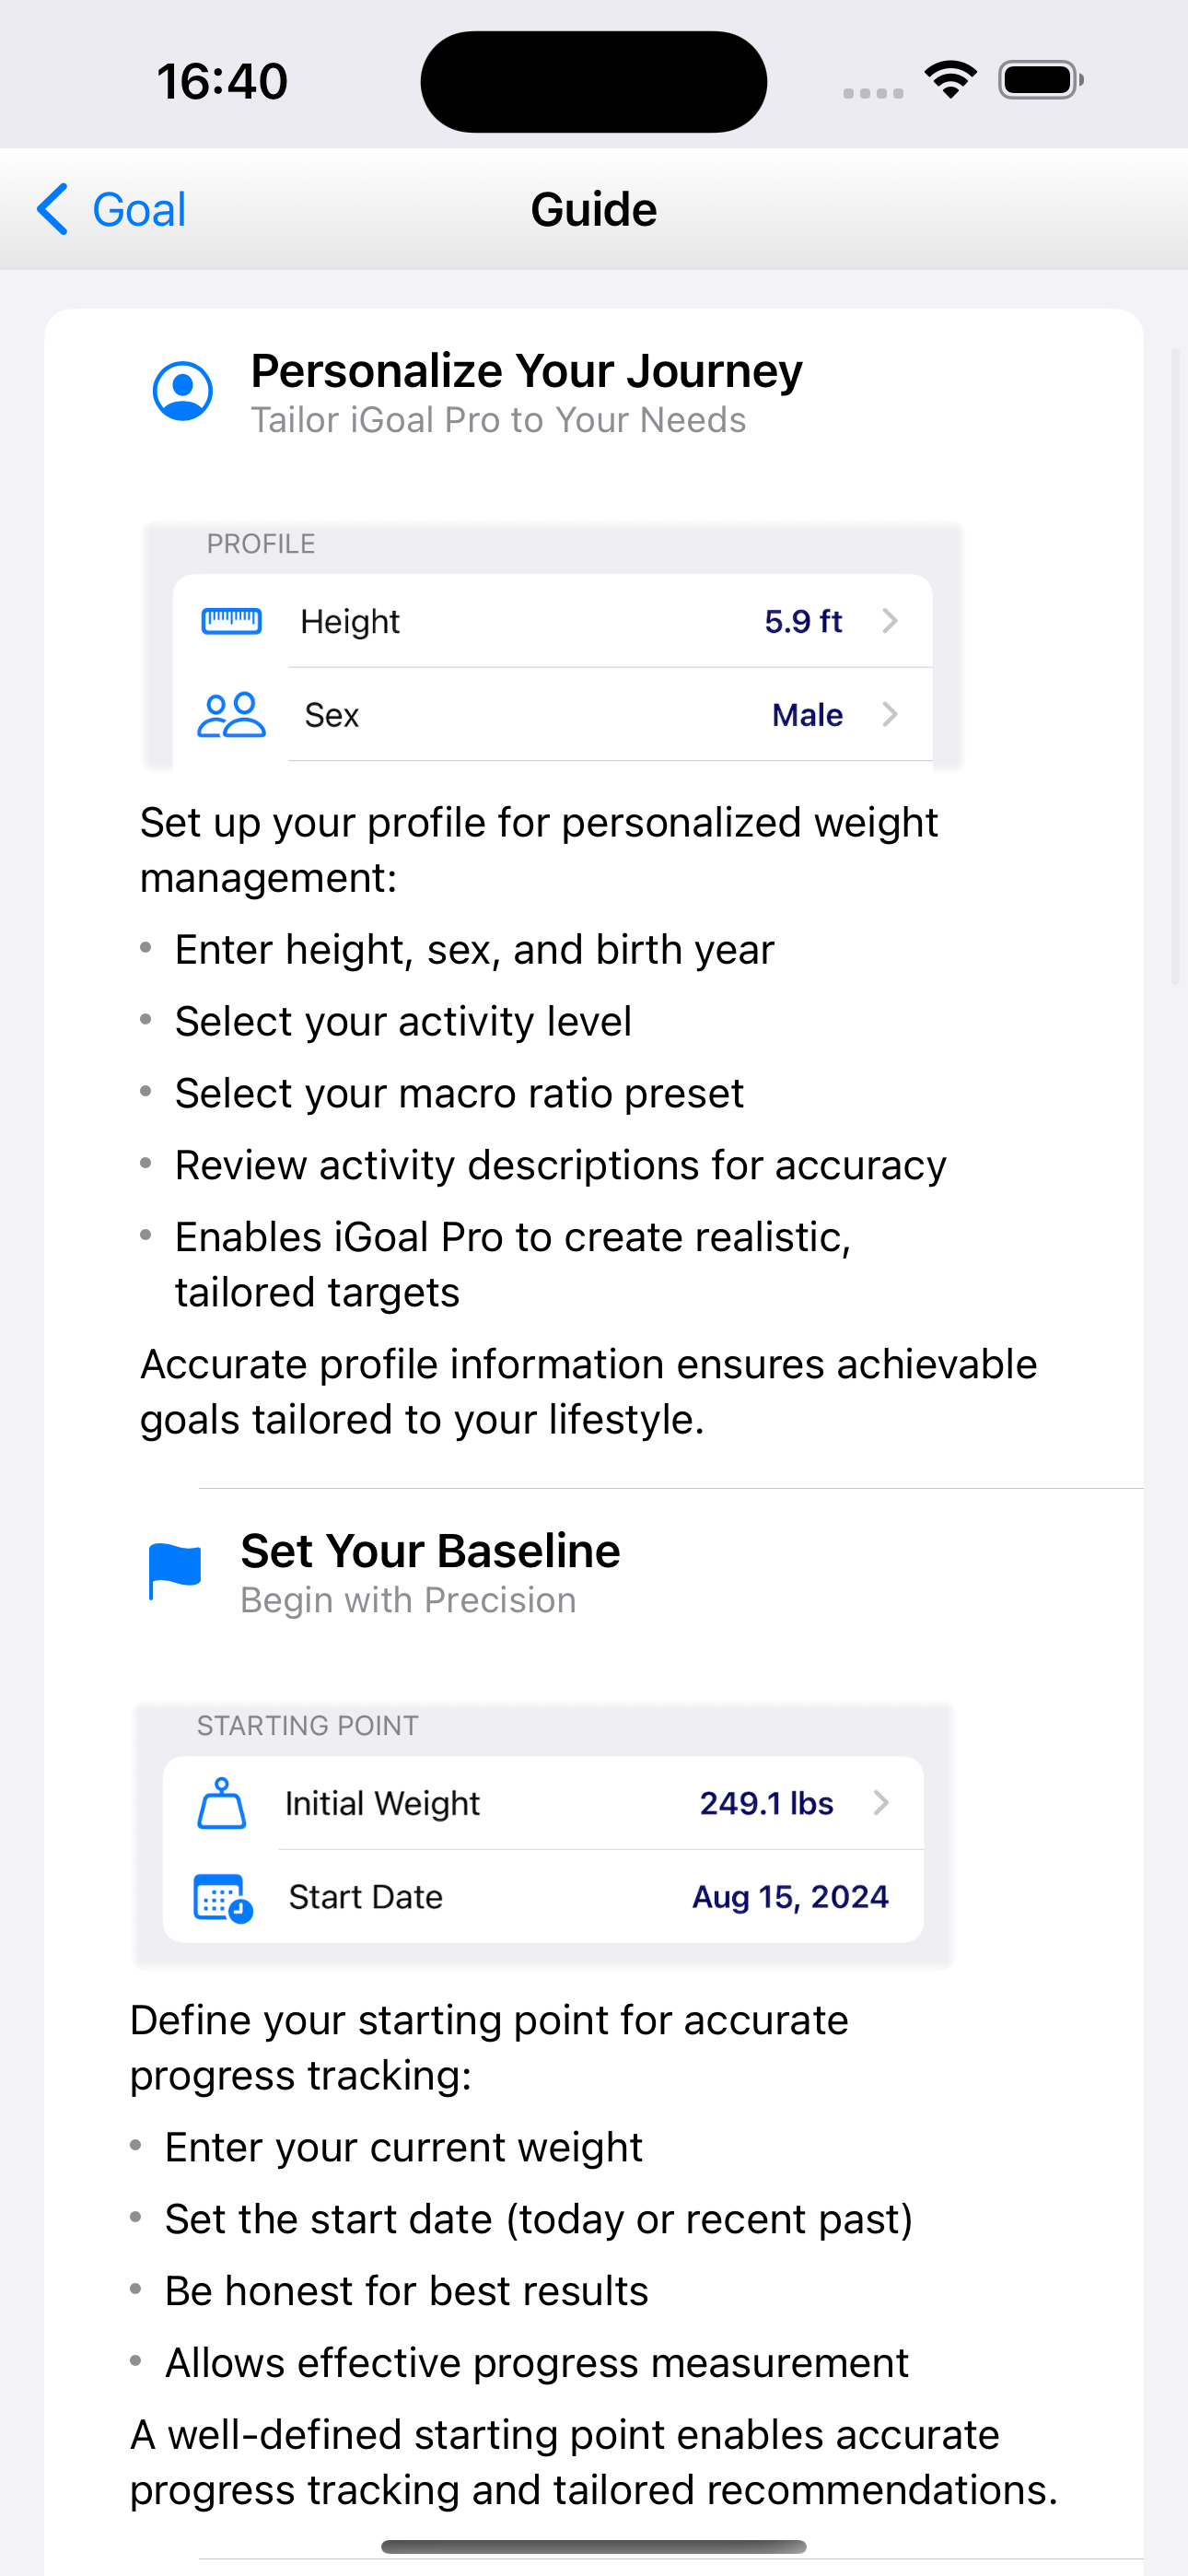Tap the profile person icon
Viewport: 1188px width, 2576px height.
point(183,391)
